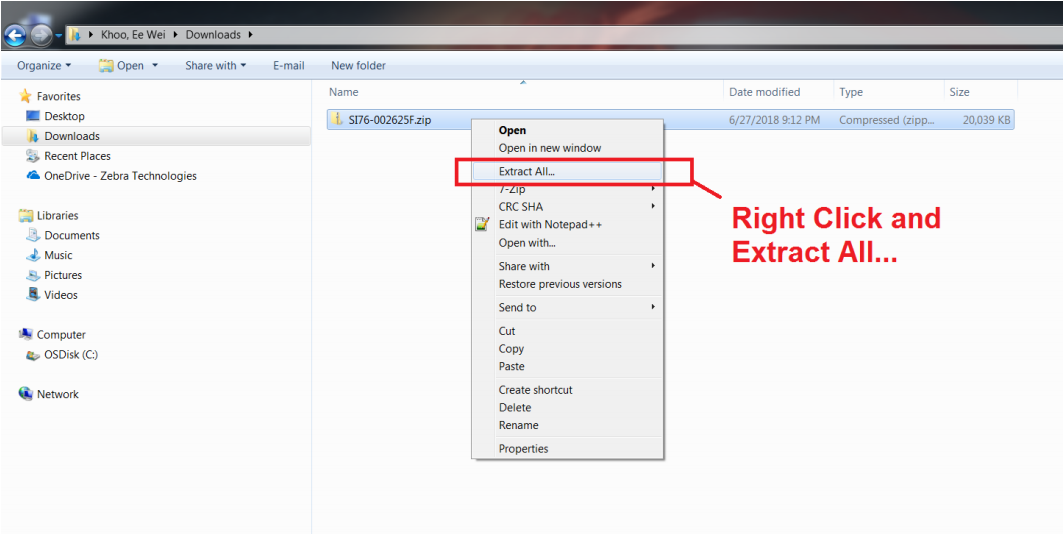Click the Back navigation arrow button
Screen dimensions: 1064x534
(15, 35)
